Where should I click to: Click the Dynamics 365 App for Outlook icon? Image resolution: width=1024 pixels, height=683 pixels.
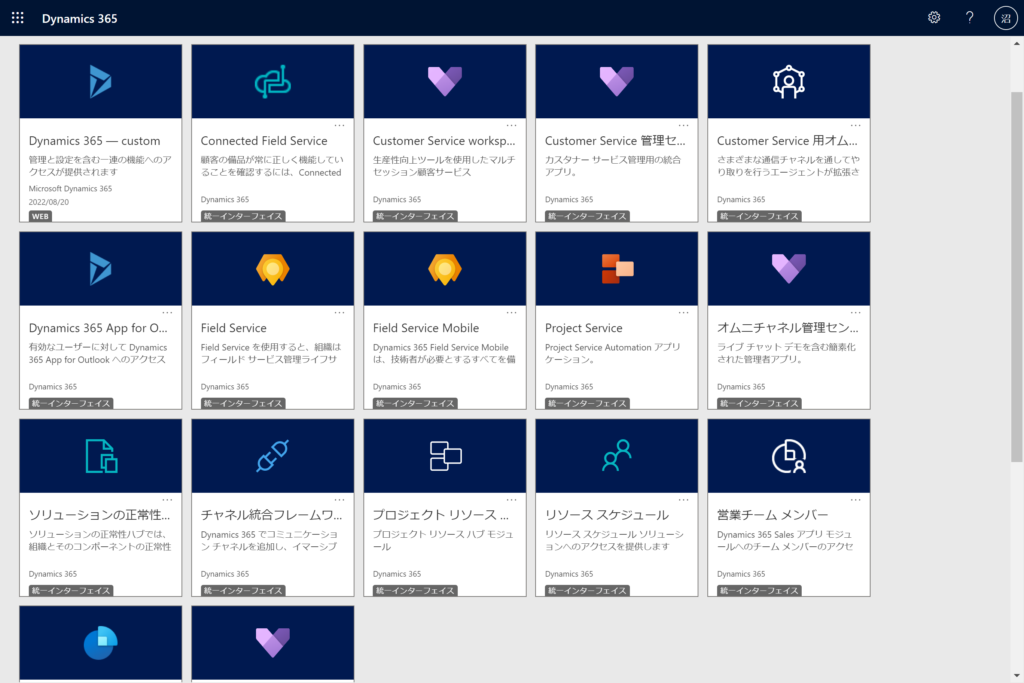[x=100, y=268]
